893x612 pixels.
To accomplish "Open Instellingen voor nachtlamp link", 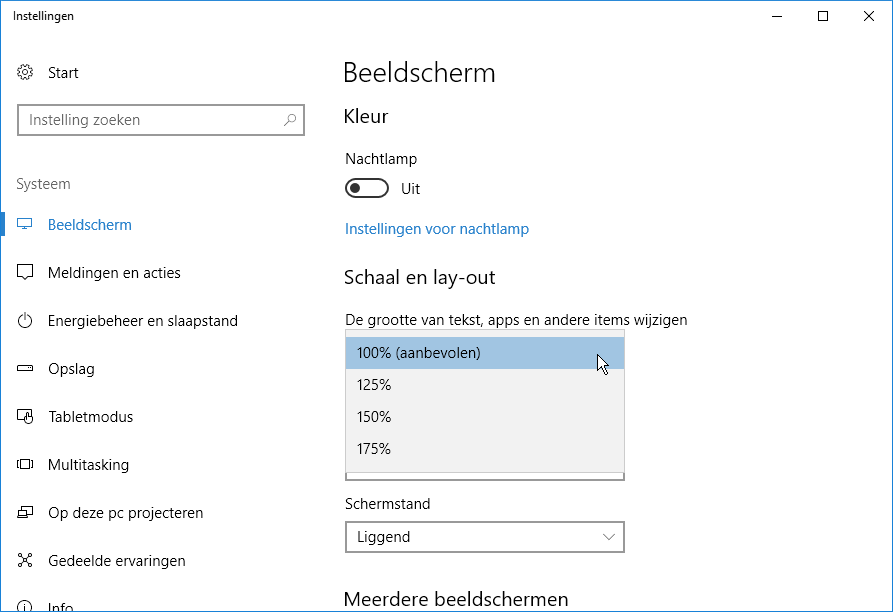I will [437, 229].
